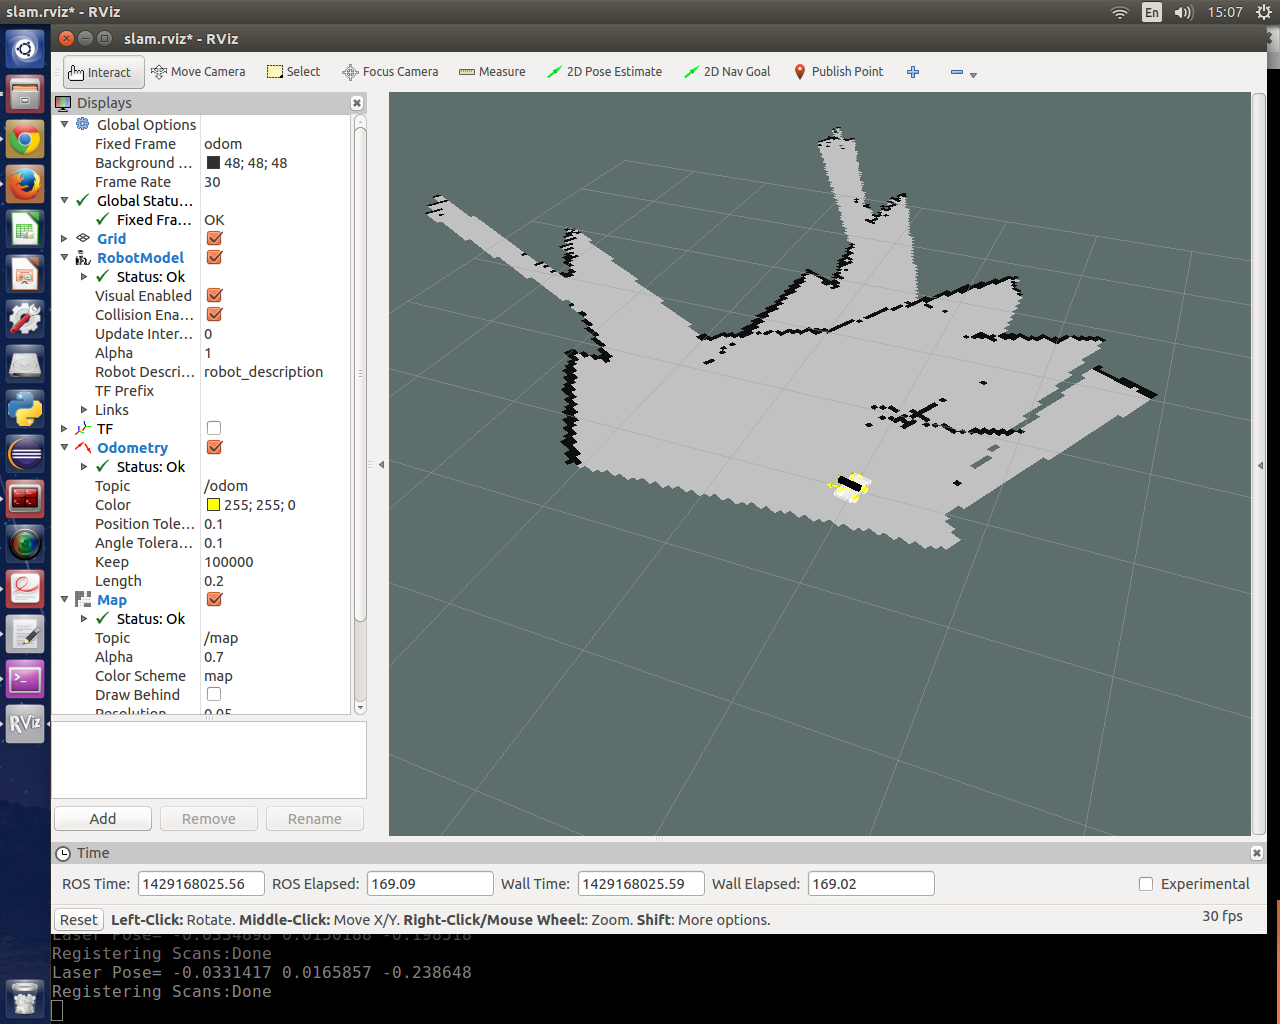Activate the Move Camera tool

click(x=198, y=72)
